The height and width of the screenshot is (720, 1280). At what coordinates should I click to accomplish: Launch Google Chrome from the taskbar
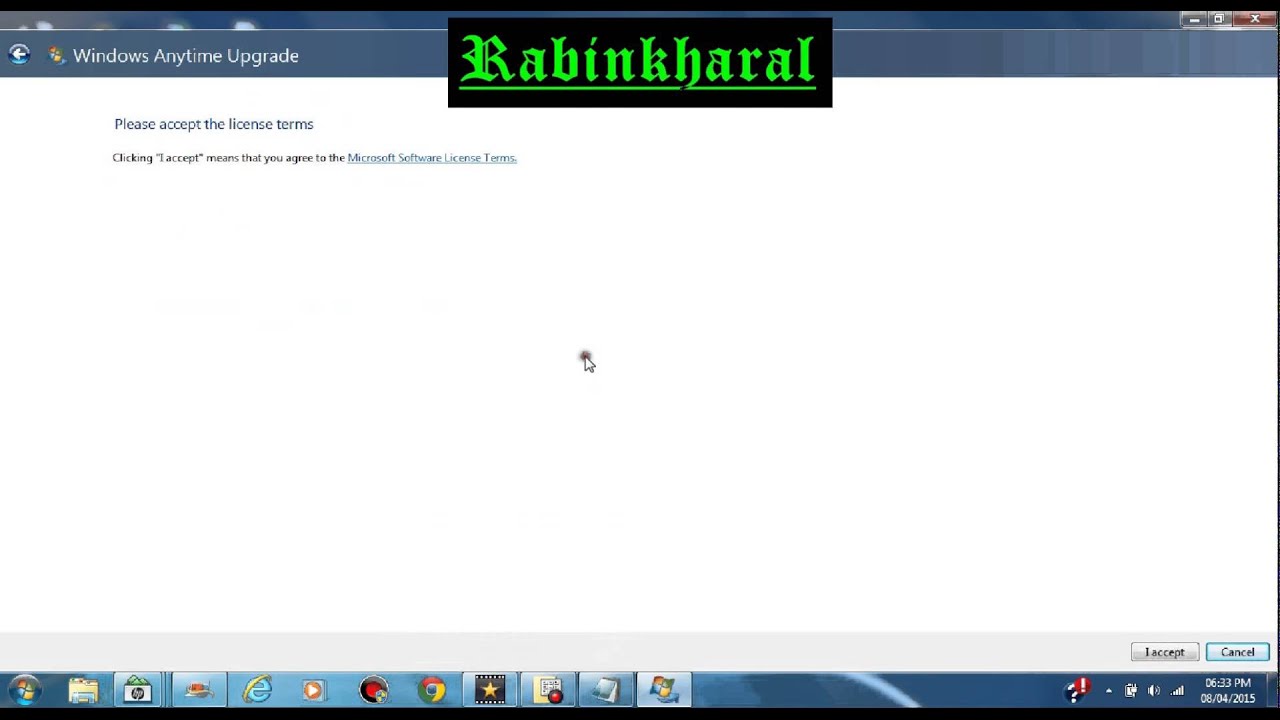(432, 690)
